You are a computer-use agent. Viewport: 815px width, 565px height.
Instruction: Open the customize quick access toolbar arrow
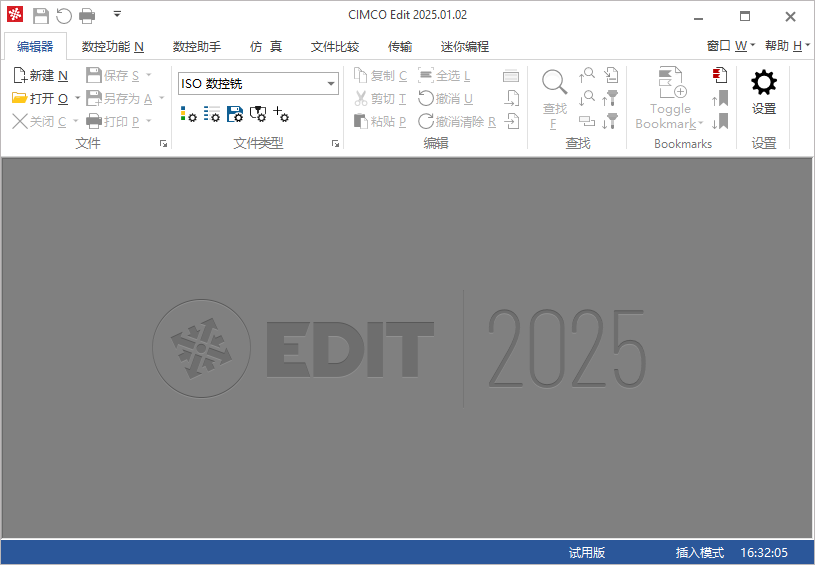(117, 15)
